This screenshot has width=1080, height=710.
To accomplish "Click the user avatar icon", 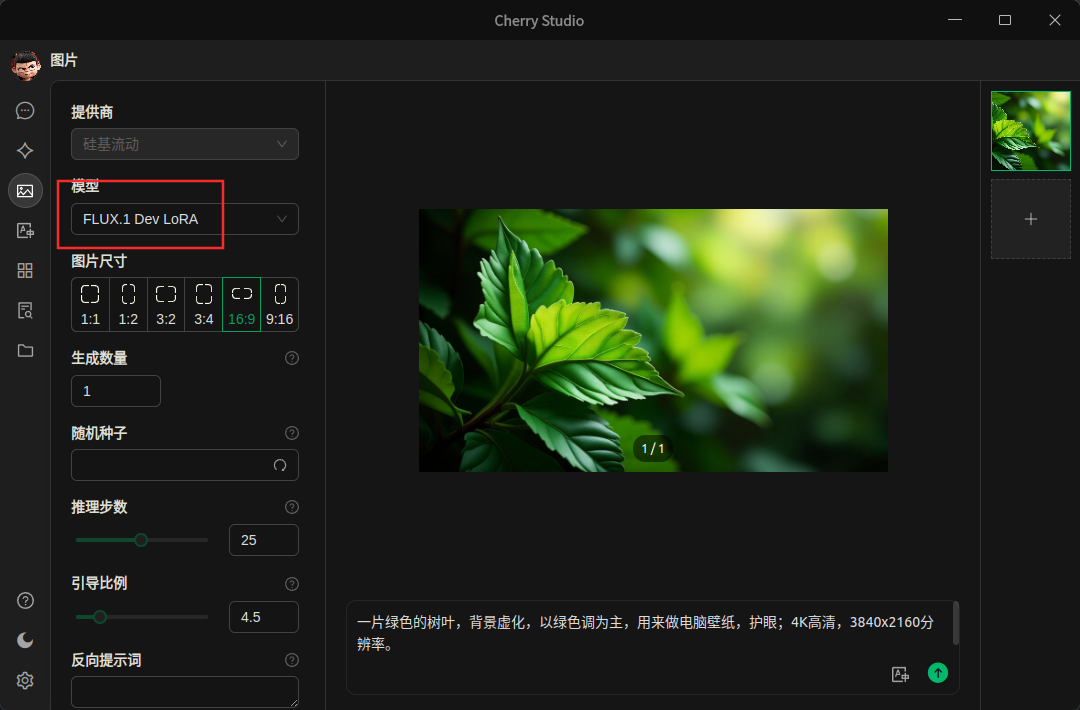I will click(25, 65).
